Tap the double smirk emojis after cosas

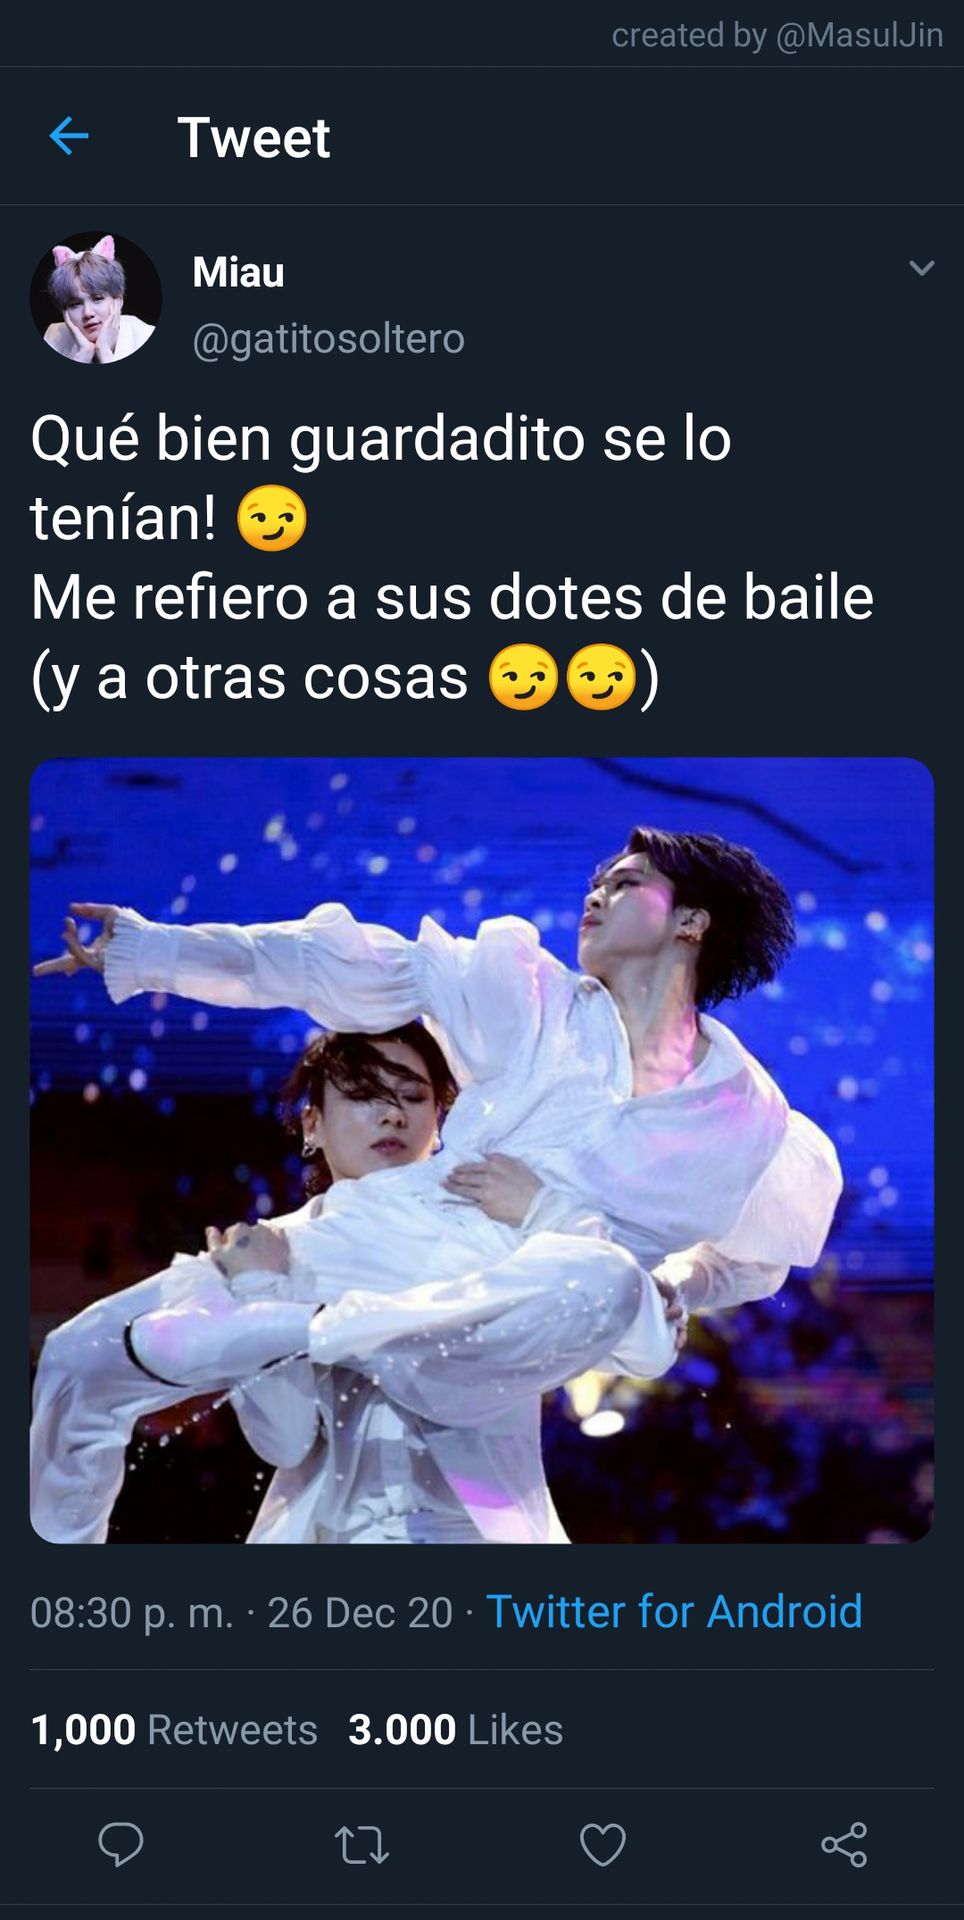click(x=562, y=677)
